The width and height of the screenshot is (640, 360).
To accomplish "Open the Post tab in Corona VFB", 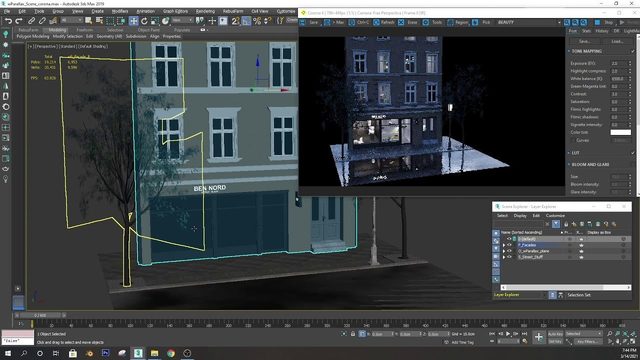I will (x=573, y=31).
